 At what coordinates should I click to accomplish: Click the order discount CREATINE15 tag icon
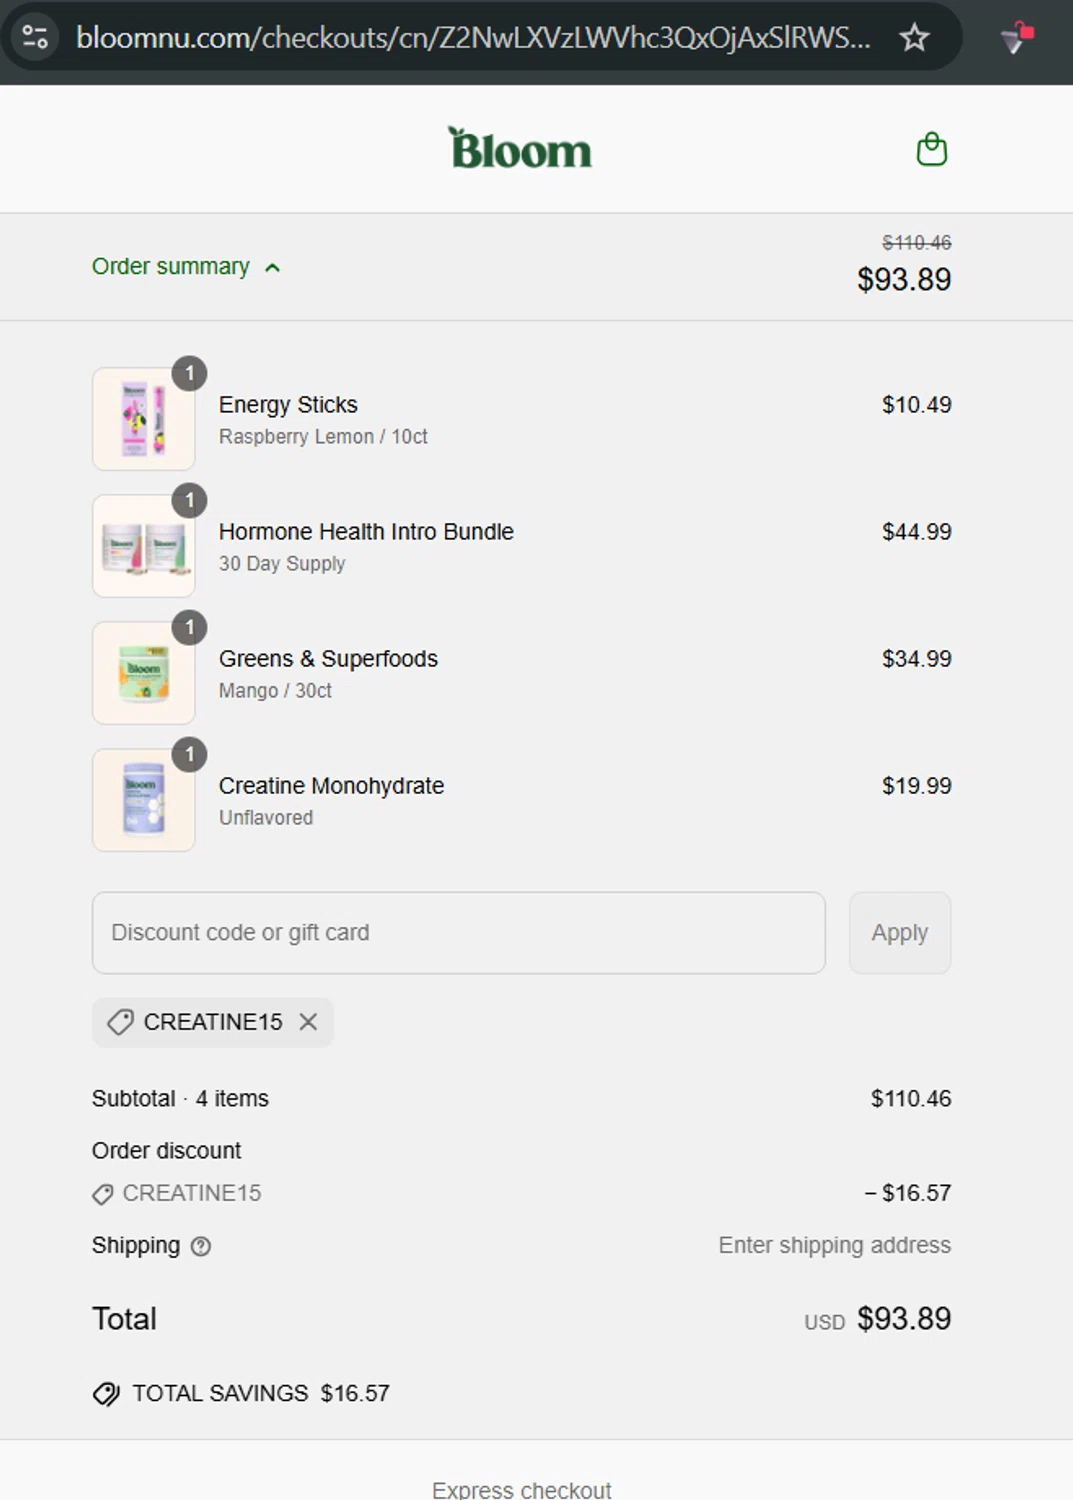(x=103, y=1194)
